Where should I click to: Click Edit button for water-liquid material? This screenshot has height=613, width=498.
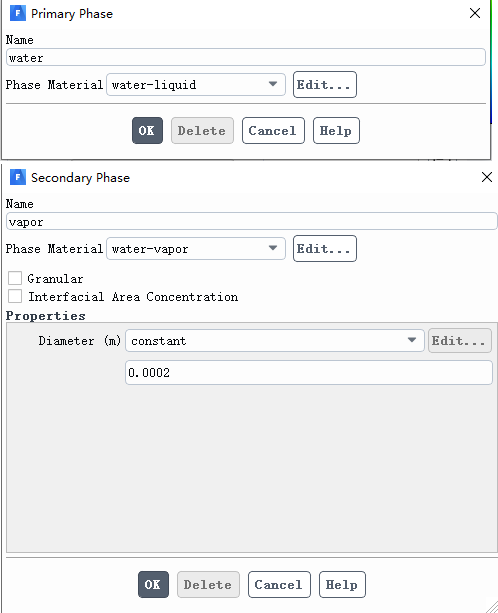pyautogui.click(x=325, y=84)
